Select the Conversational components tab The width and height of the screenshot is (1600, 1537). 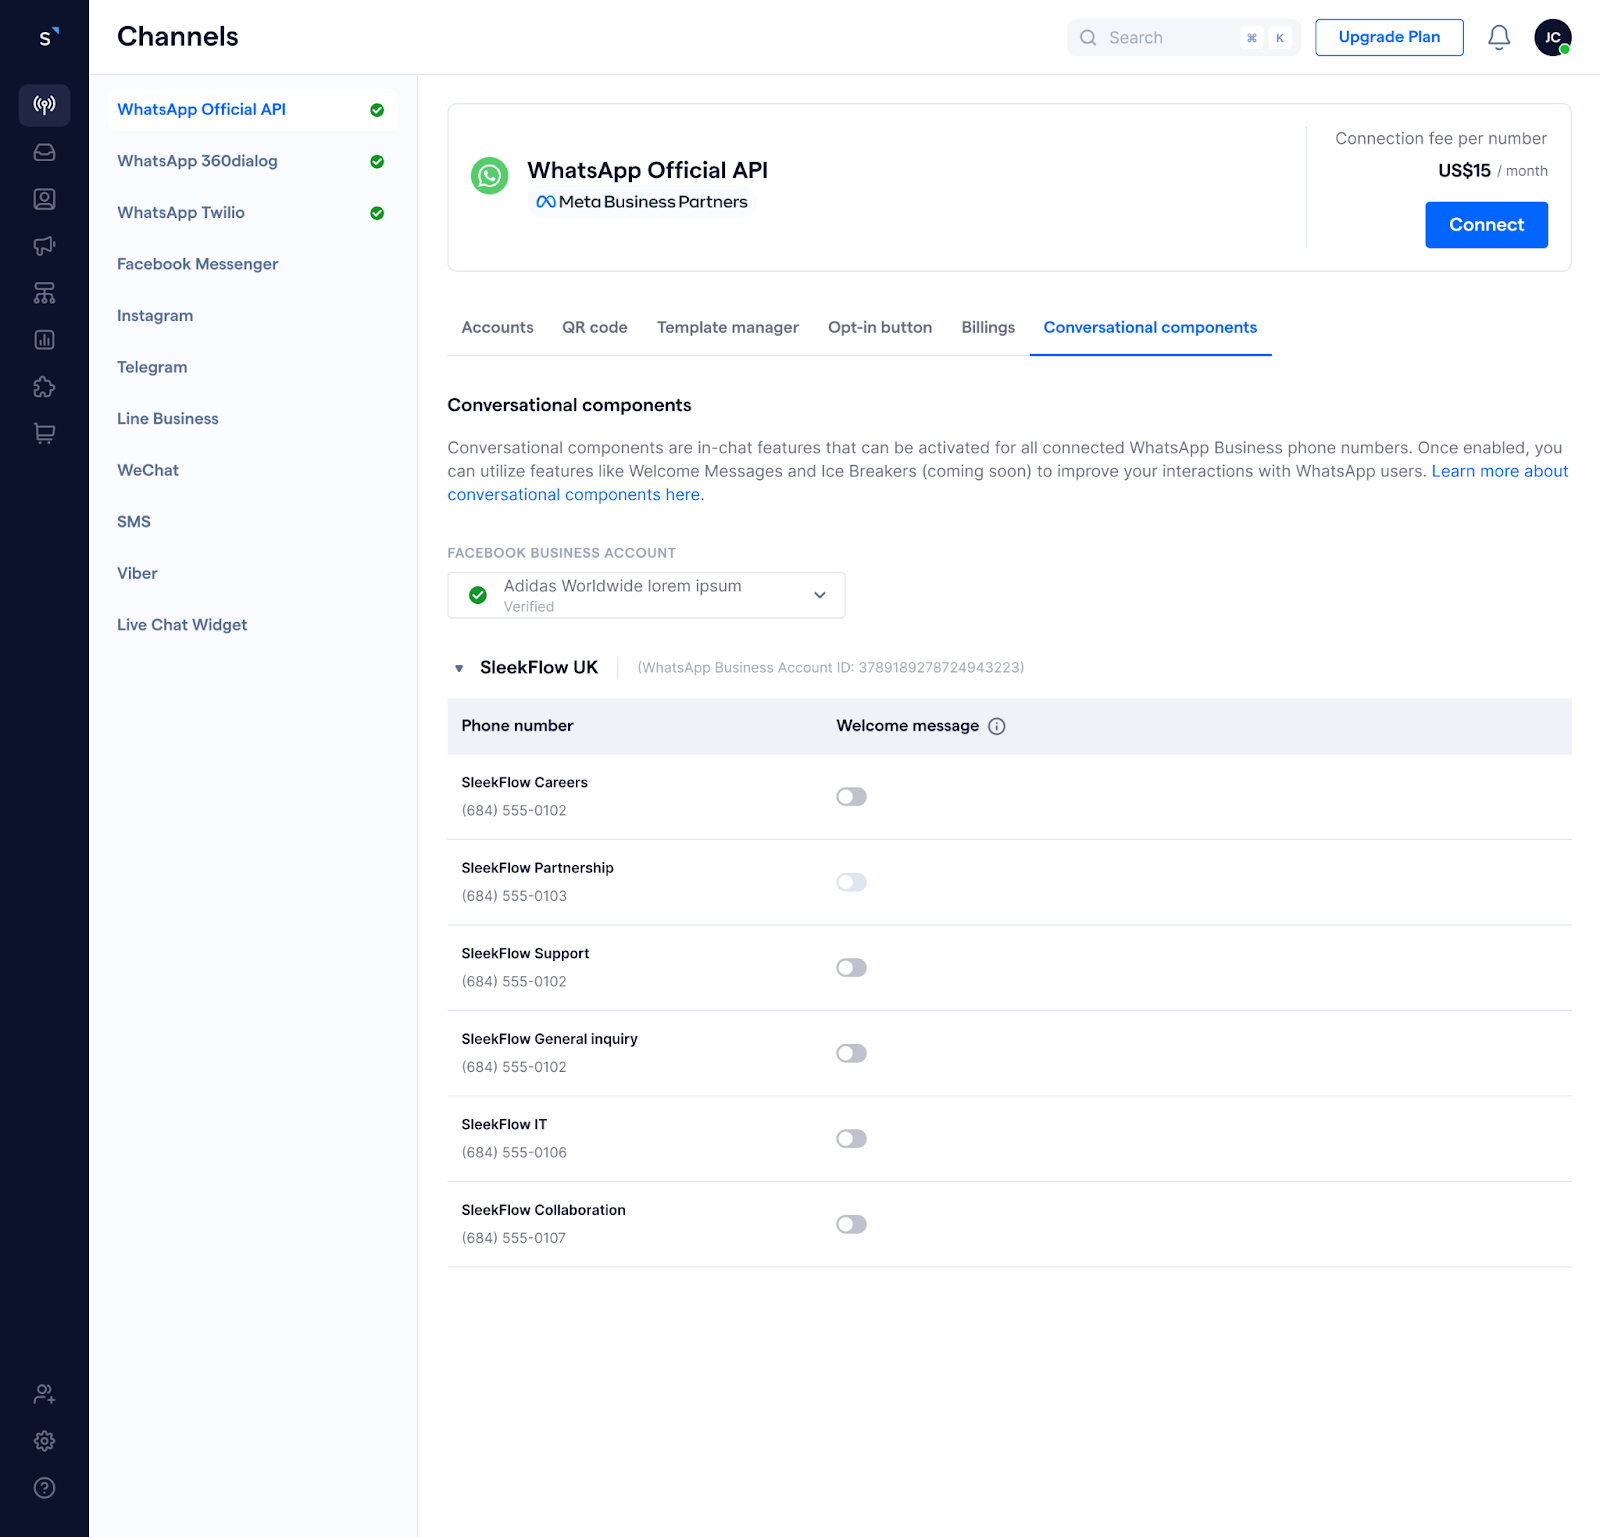[x=1150, y=327]
